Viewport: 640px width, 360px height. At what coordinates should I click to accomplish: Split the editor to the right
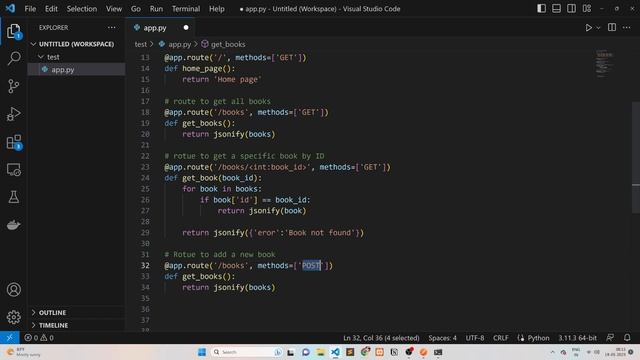pos(612,27)
